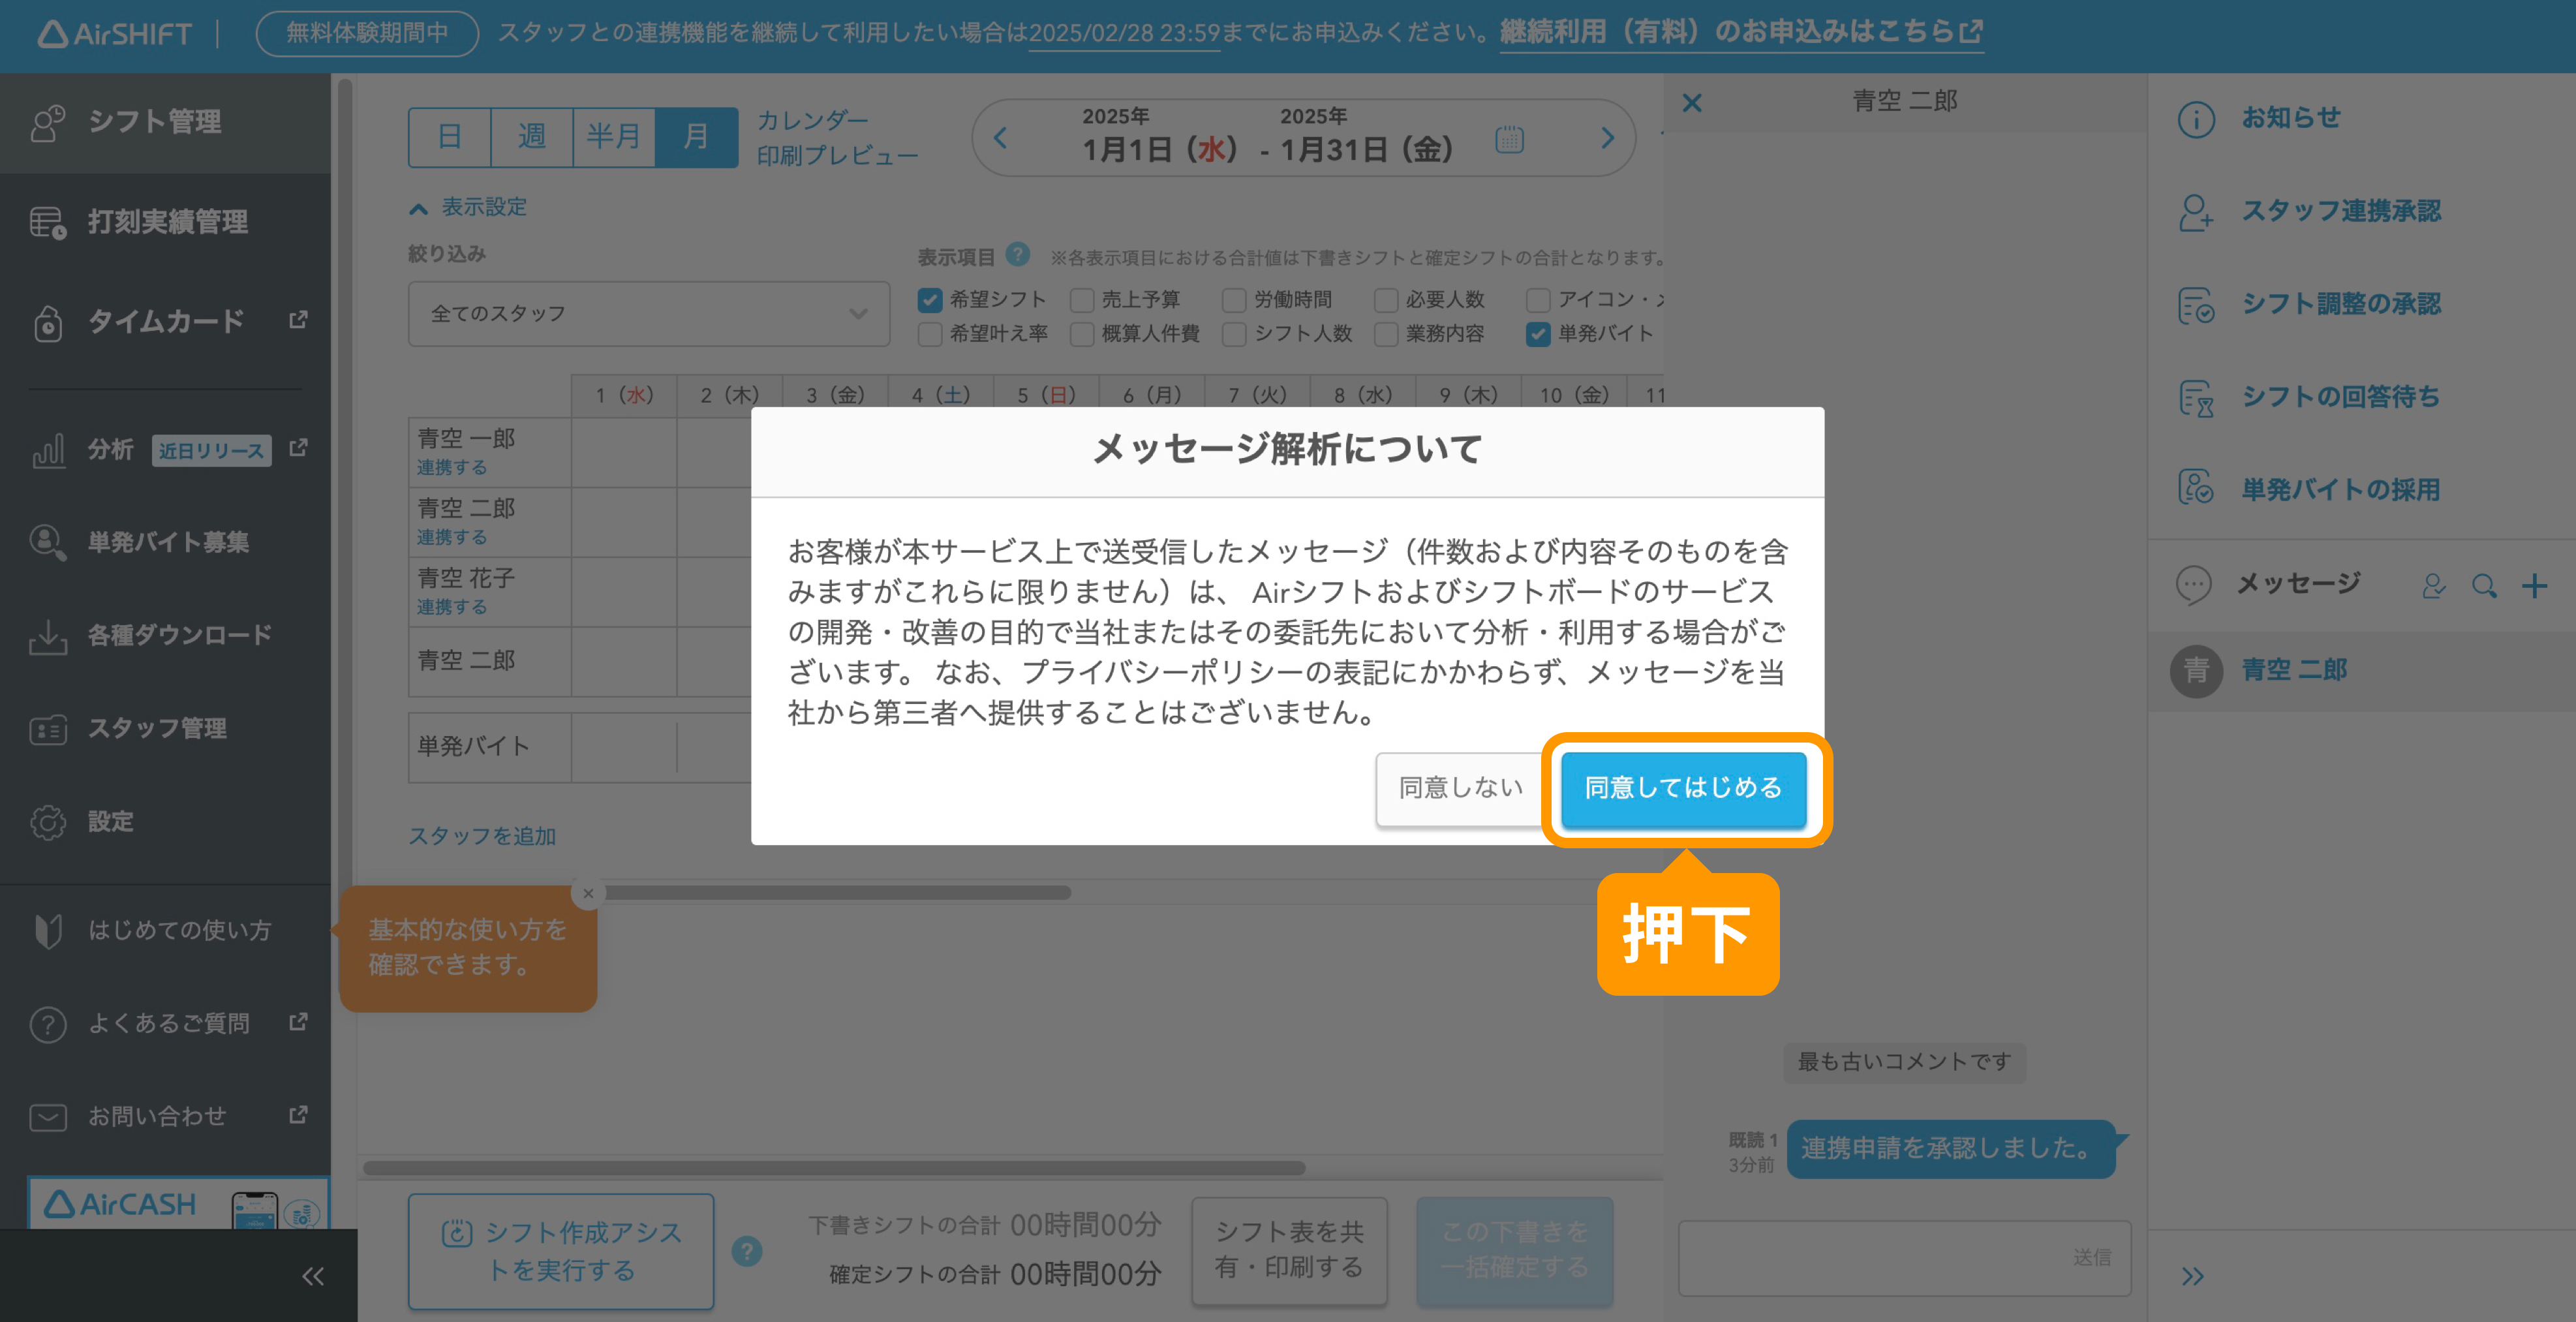
Task: Click 連携する under 青空 一郎
Action: click(x=452, y=468)
